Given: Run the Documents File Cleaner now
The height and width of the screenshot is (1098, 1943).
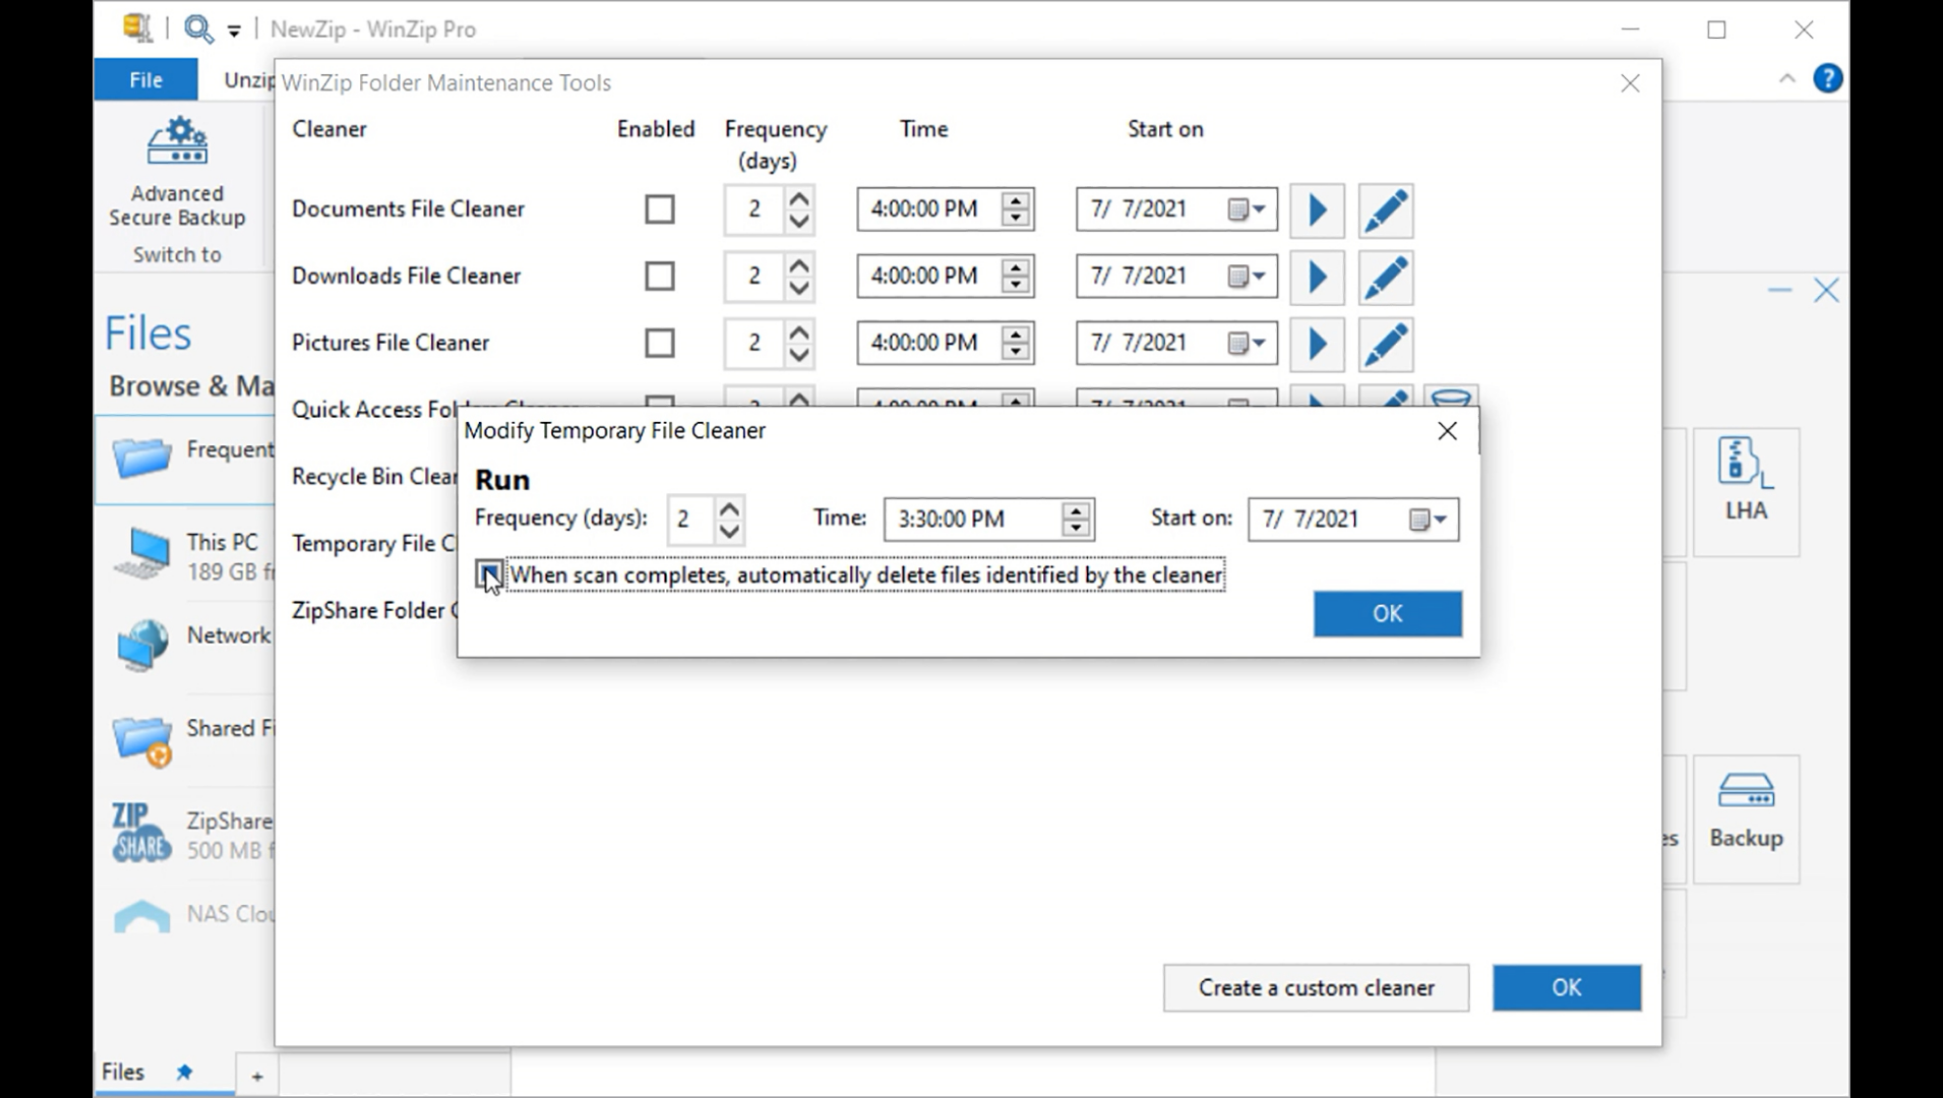Looking at the screenshot, I should coord(1316,210).
